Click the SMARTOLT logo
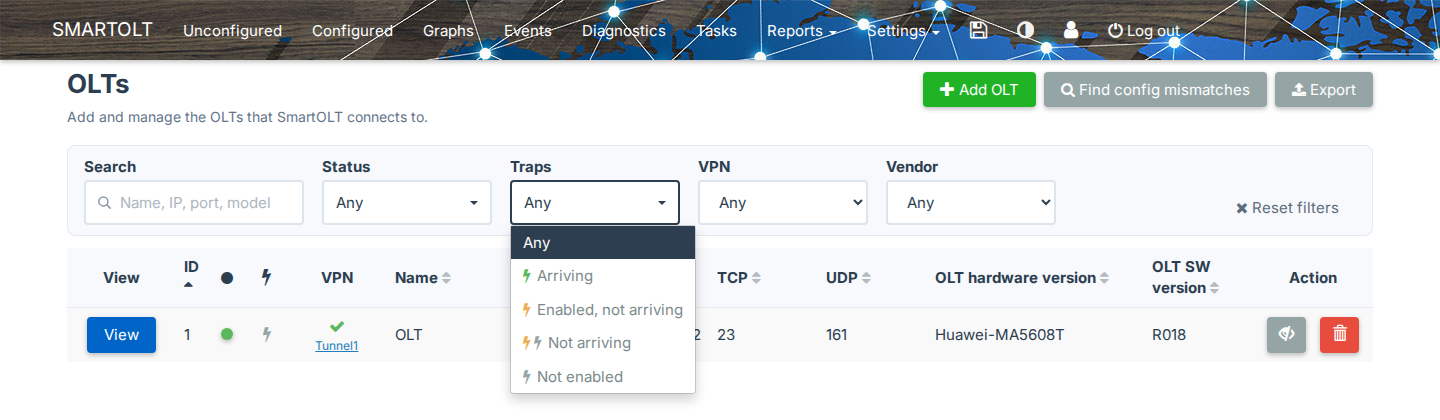Screen dimensions: 1440x420 [x=102, y=29]
